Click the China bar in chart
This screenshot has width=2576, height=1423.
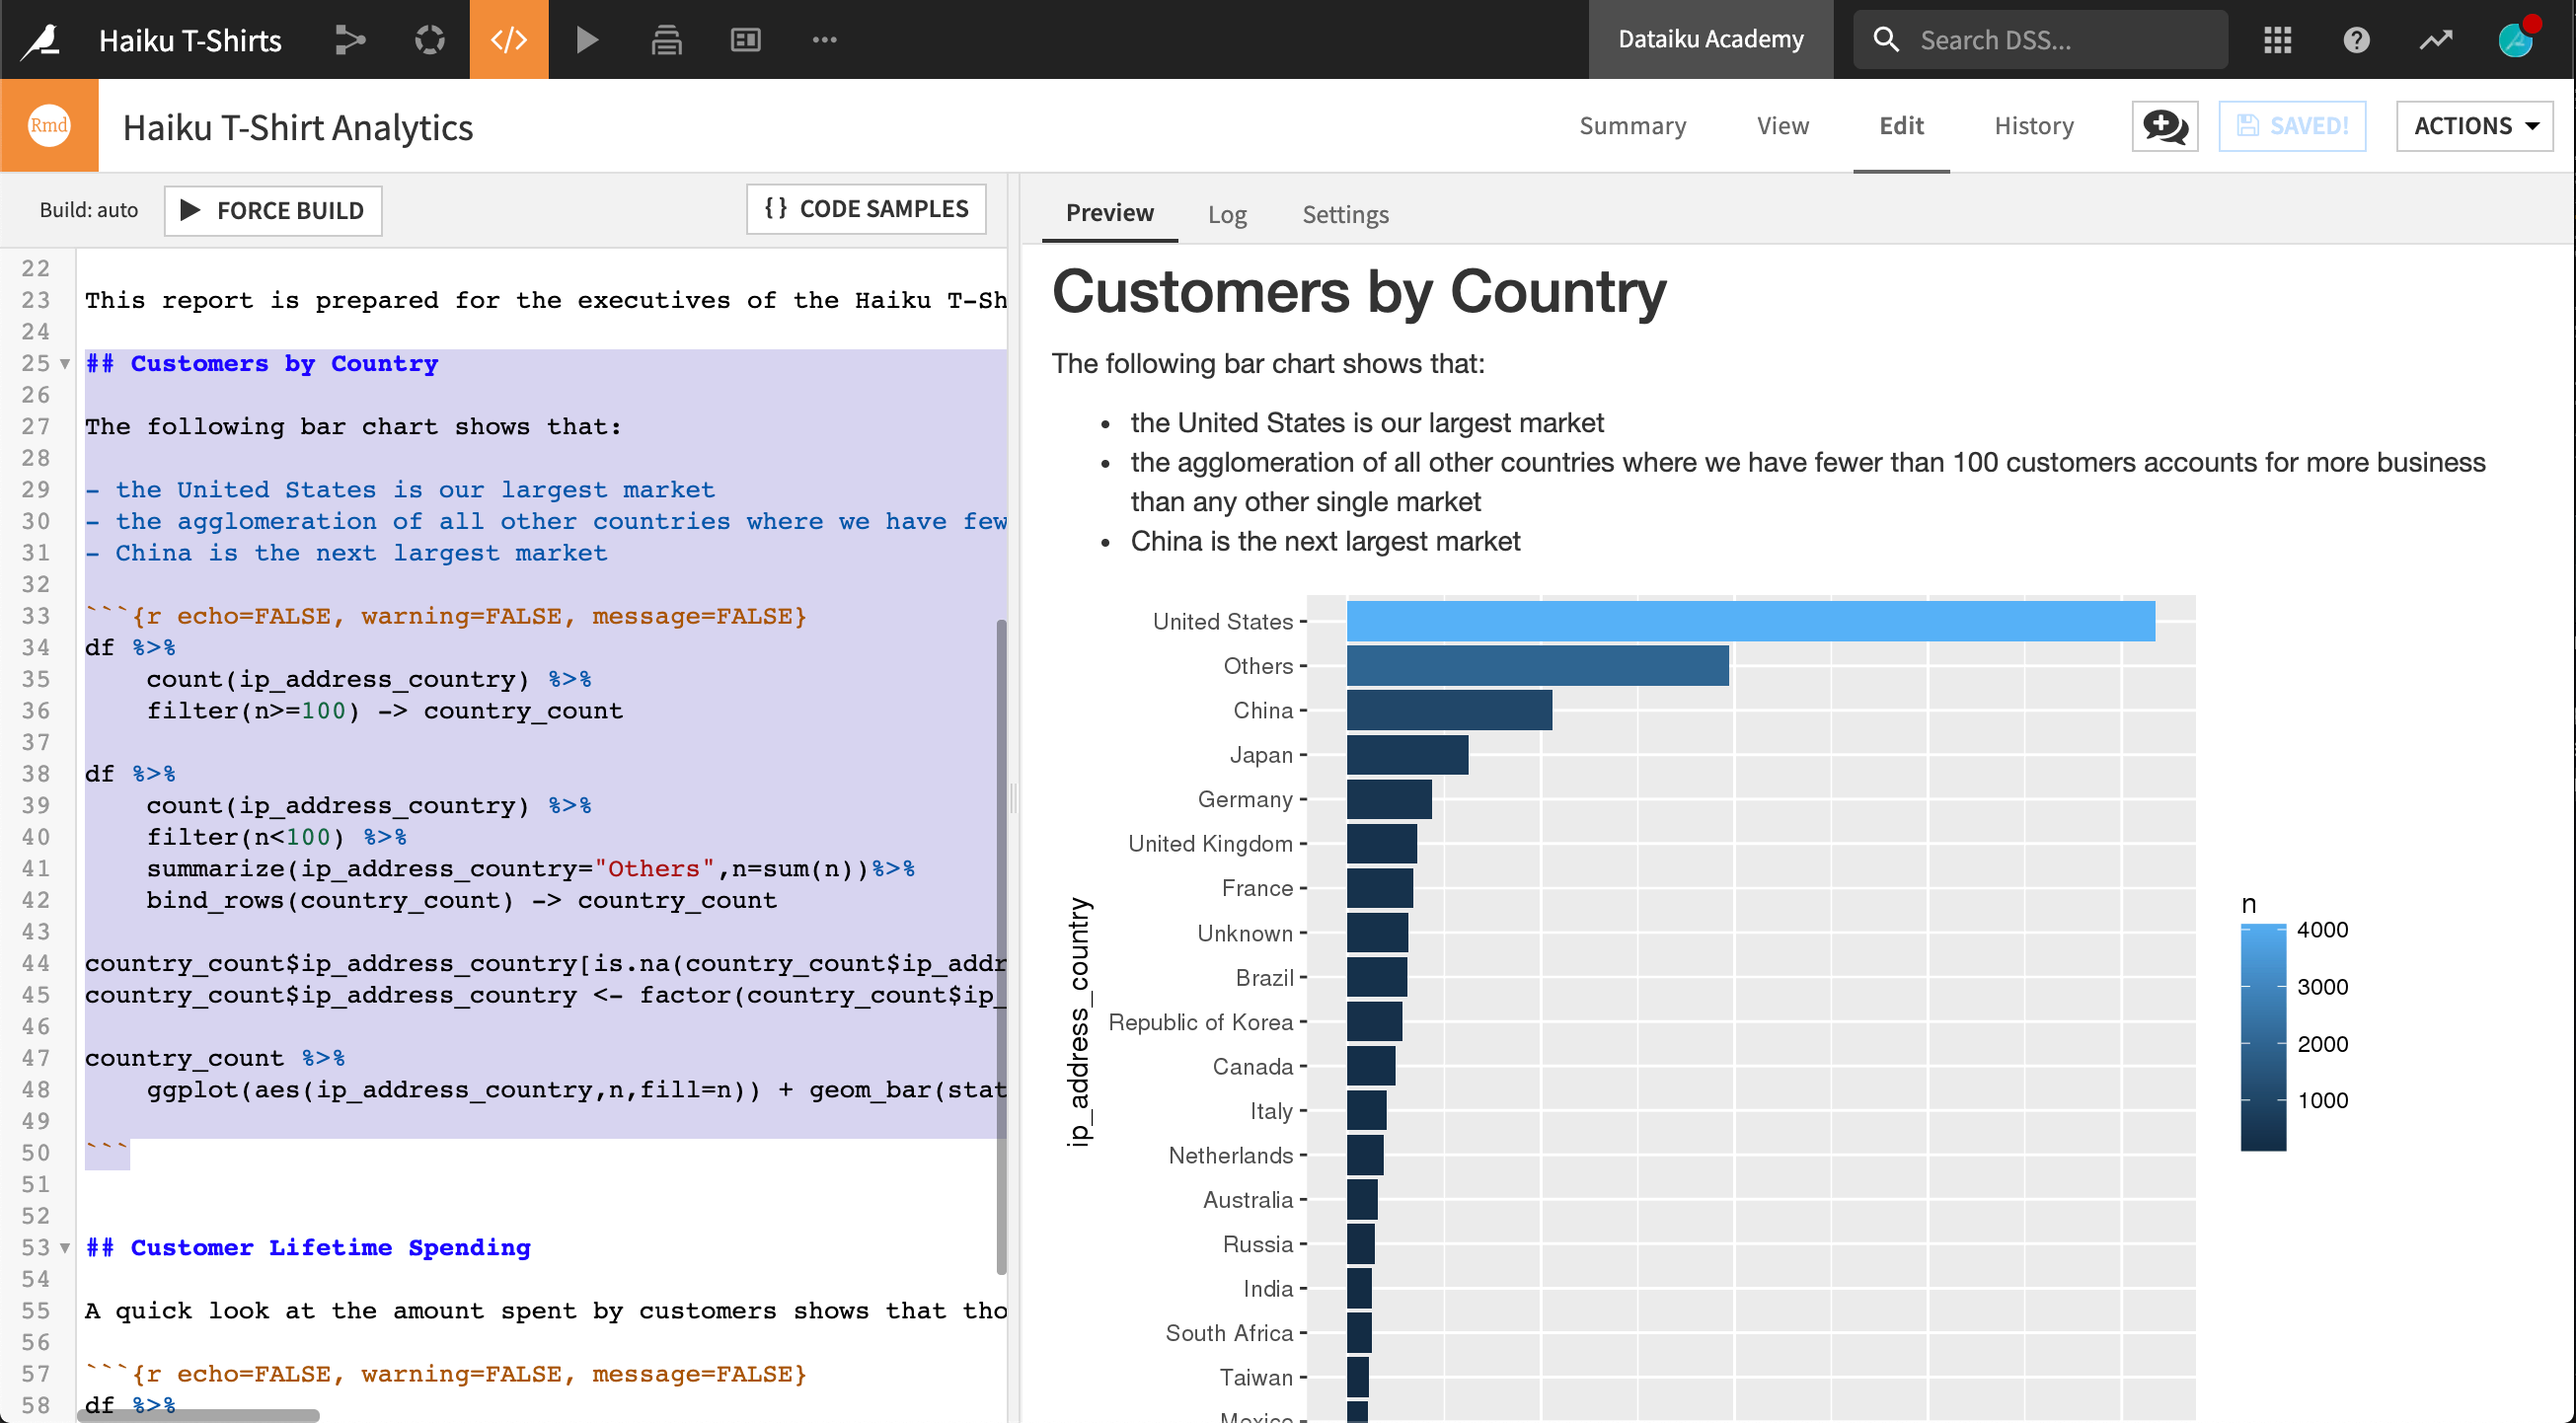point(1449,710)
